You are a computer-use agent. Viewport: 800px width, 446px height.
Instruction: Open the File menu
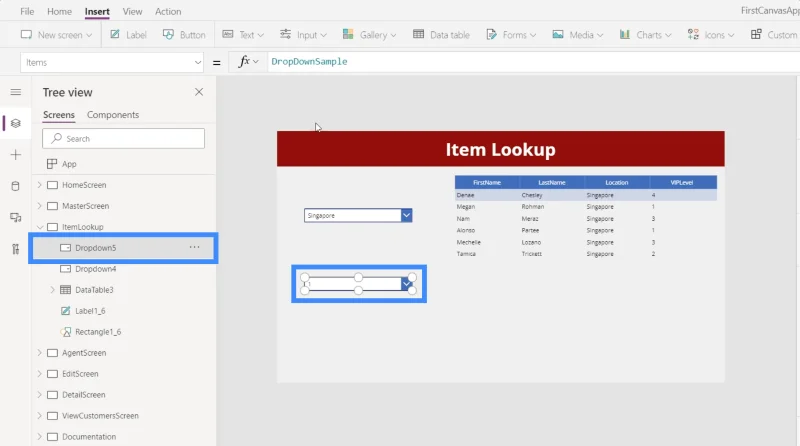(27, 11)
